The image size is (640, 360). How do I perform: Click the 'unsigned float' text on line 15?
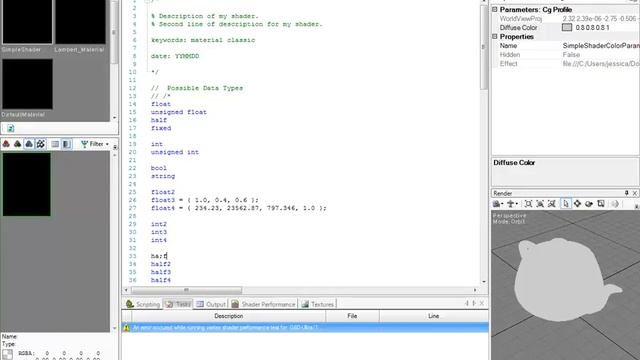click(179, 112)
